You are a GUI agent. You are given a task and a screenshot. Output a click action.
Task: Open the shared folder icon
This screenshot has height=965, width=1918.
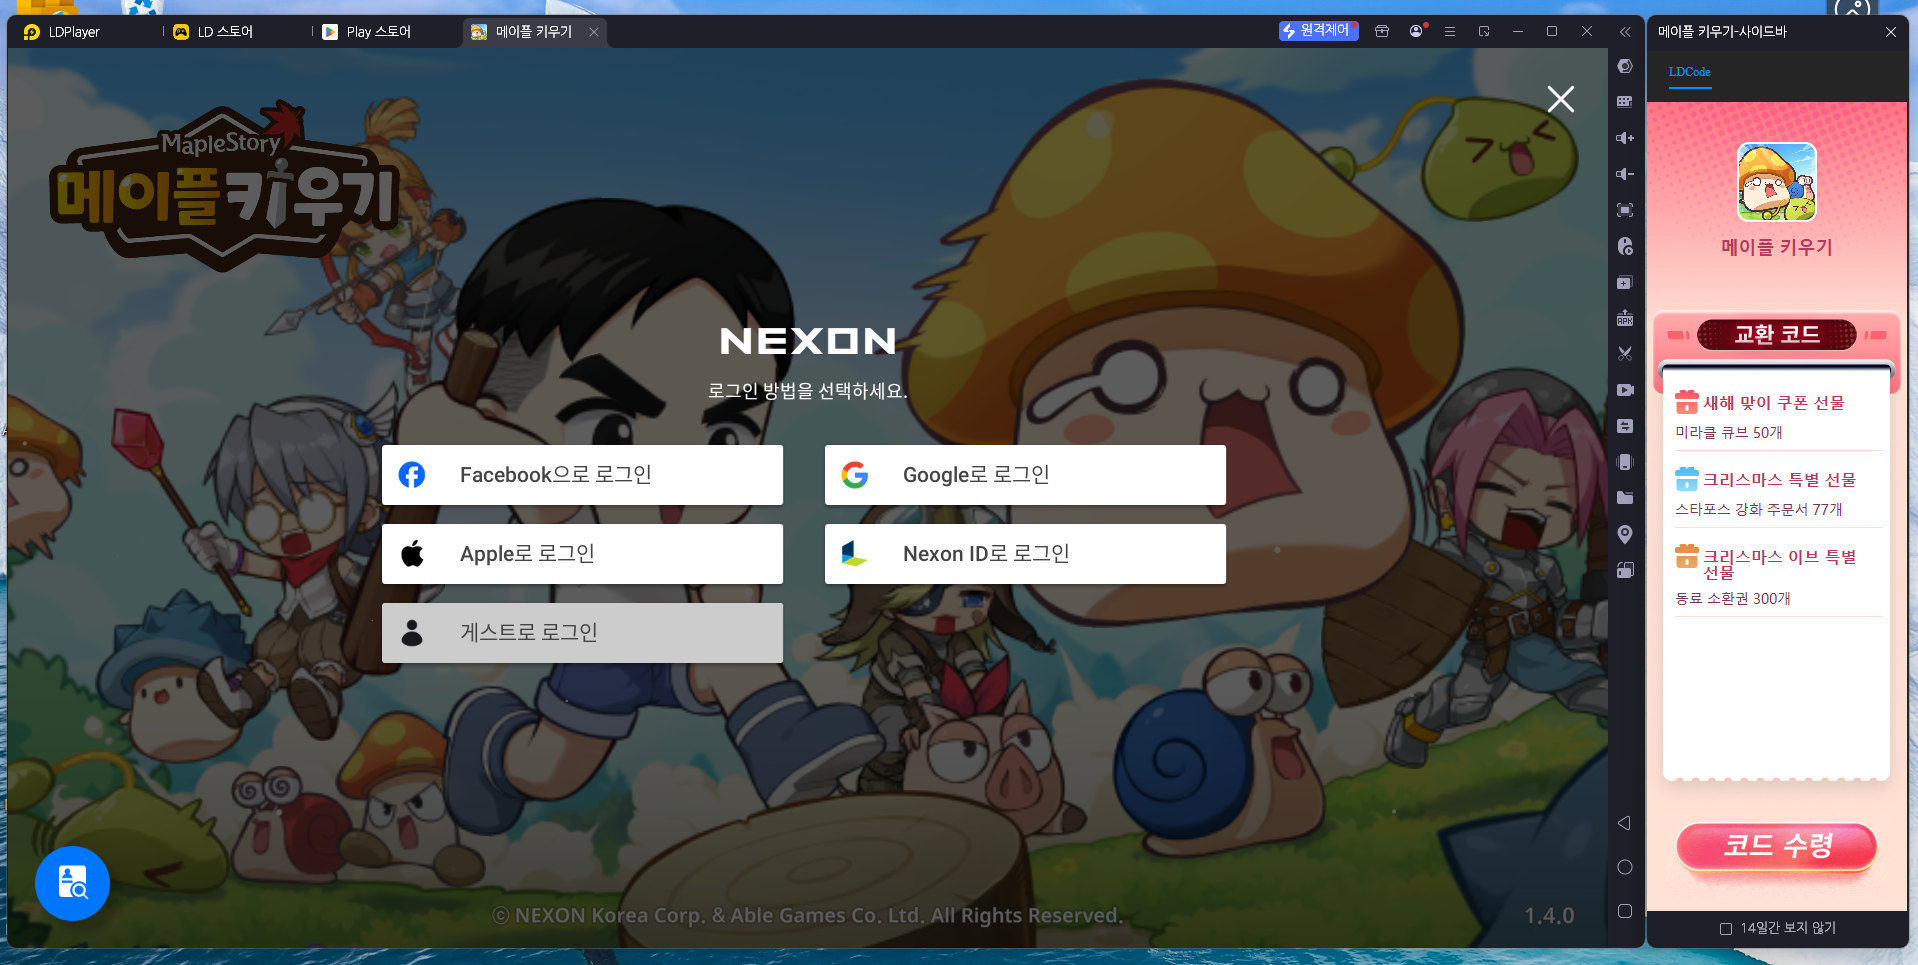click(1625, 498)
